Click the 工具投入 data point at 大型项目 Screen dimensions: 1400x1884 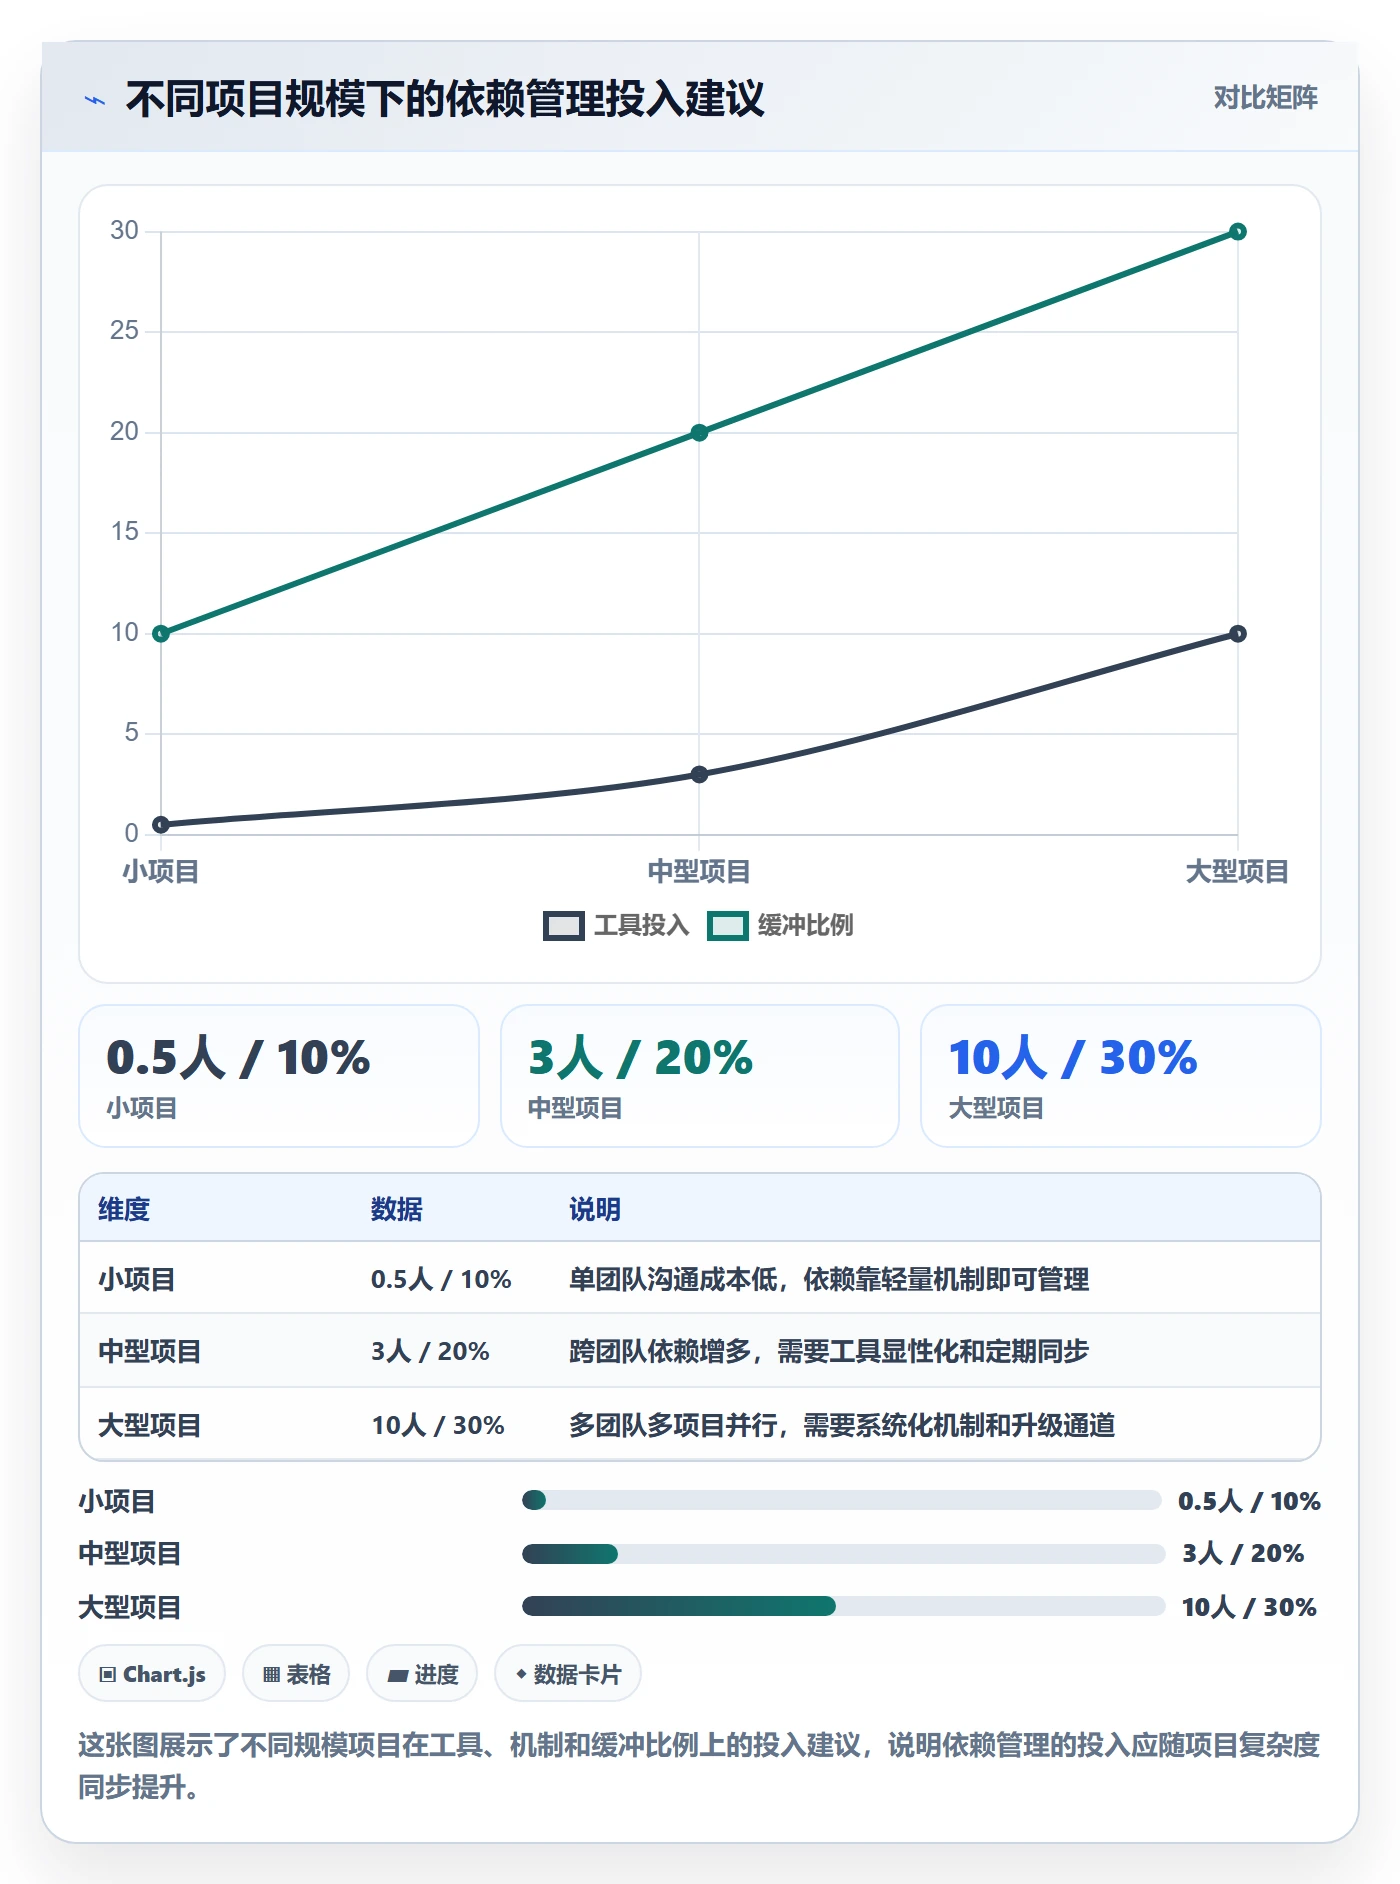(1237, 634)
